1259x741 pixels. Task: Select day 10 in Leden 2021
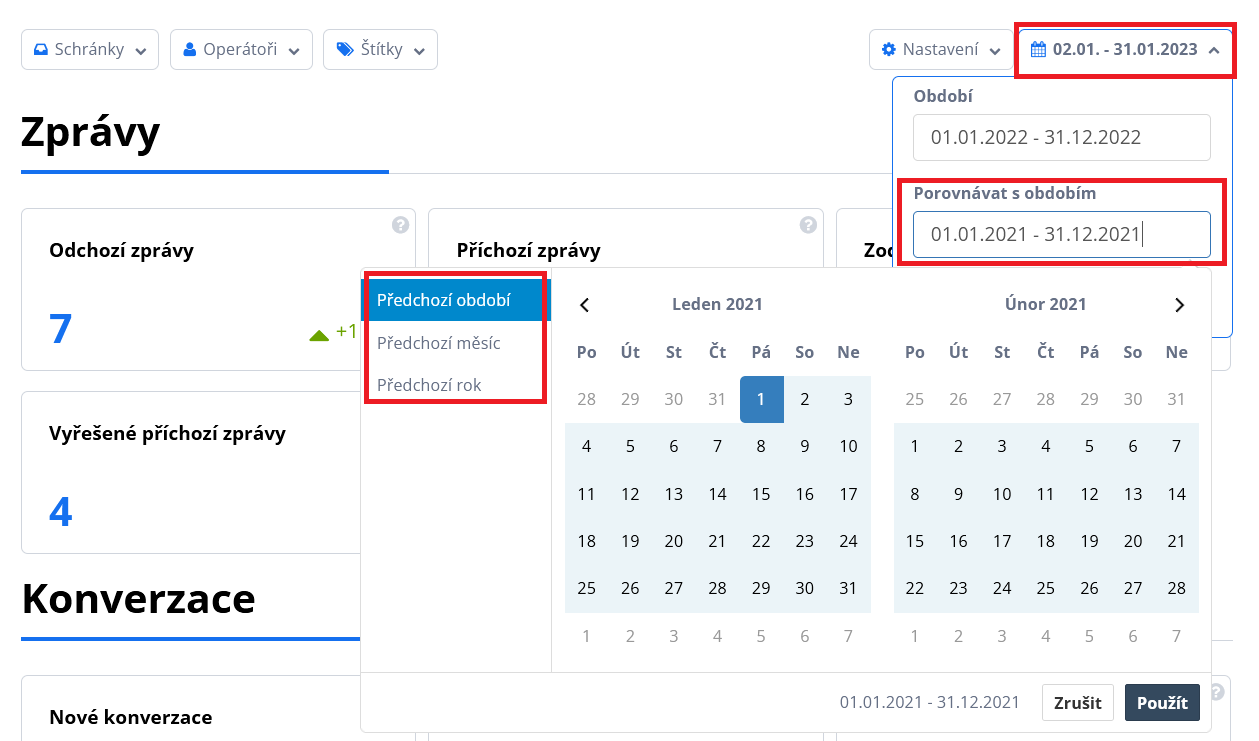click(x=849, y=446)
